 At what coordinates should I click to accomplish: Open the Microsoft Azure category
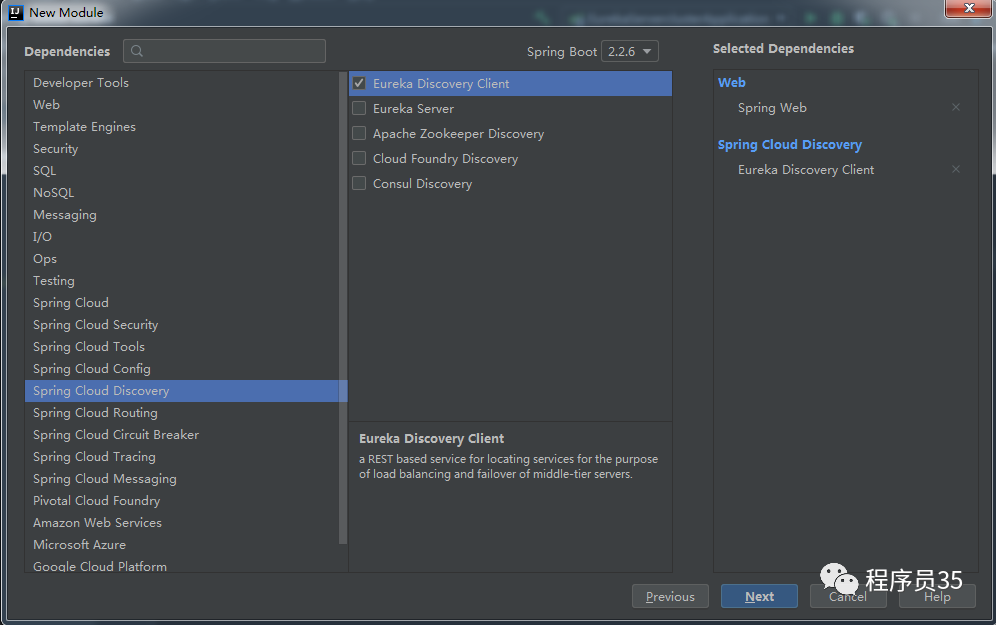point(182,545)
